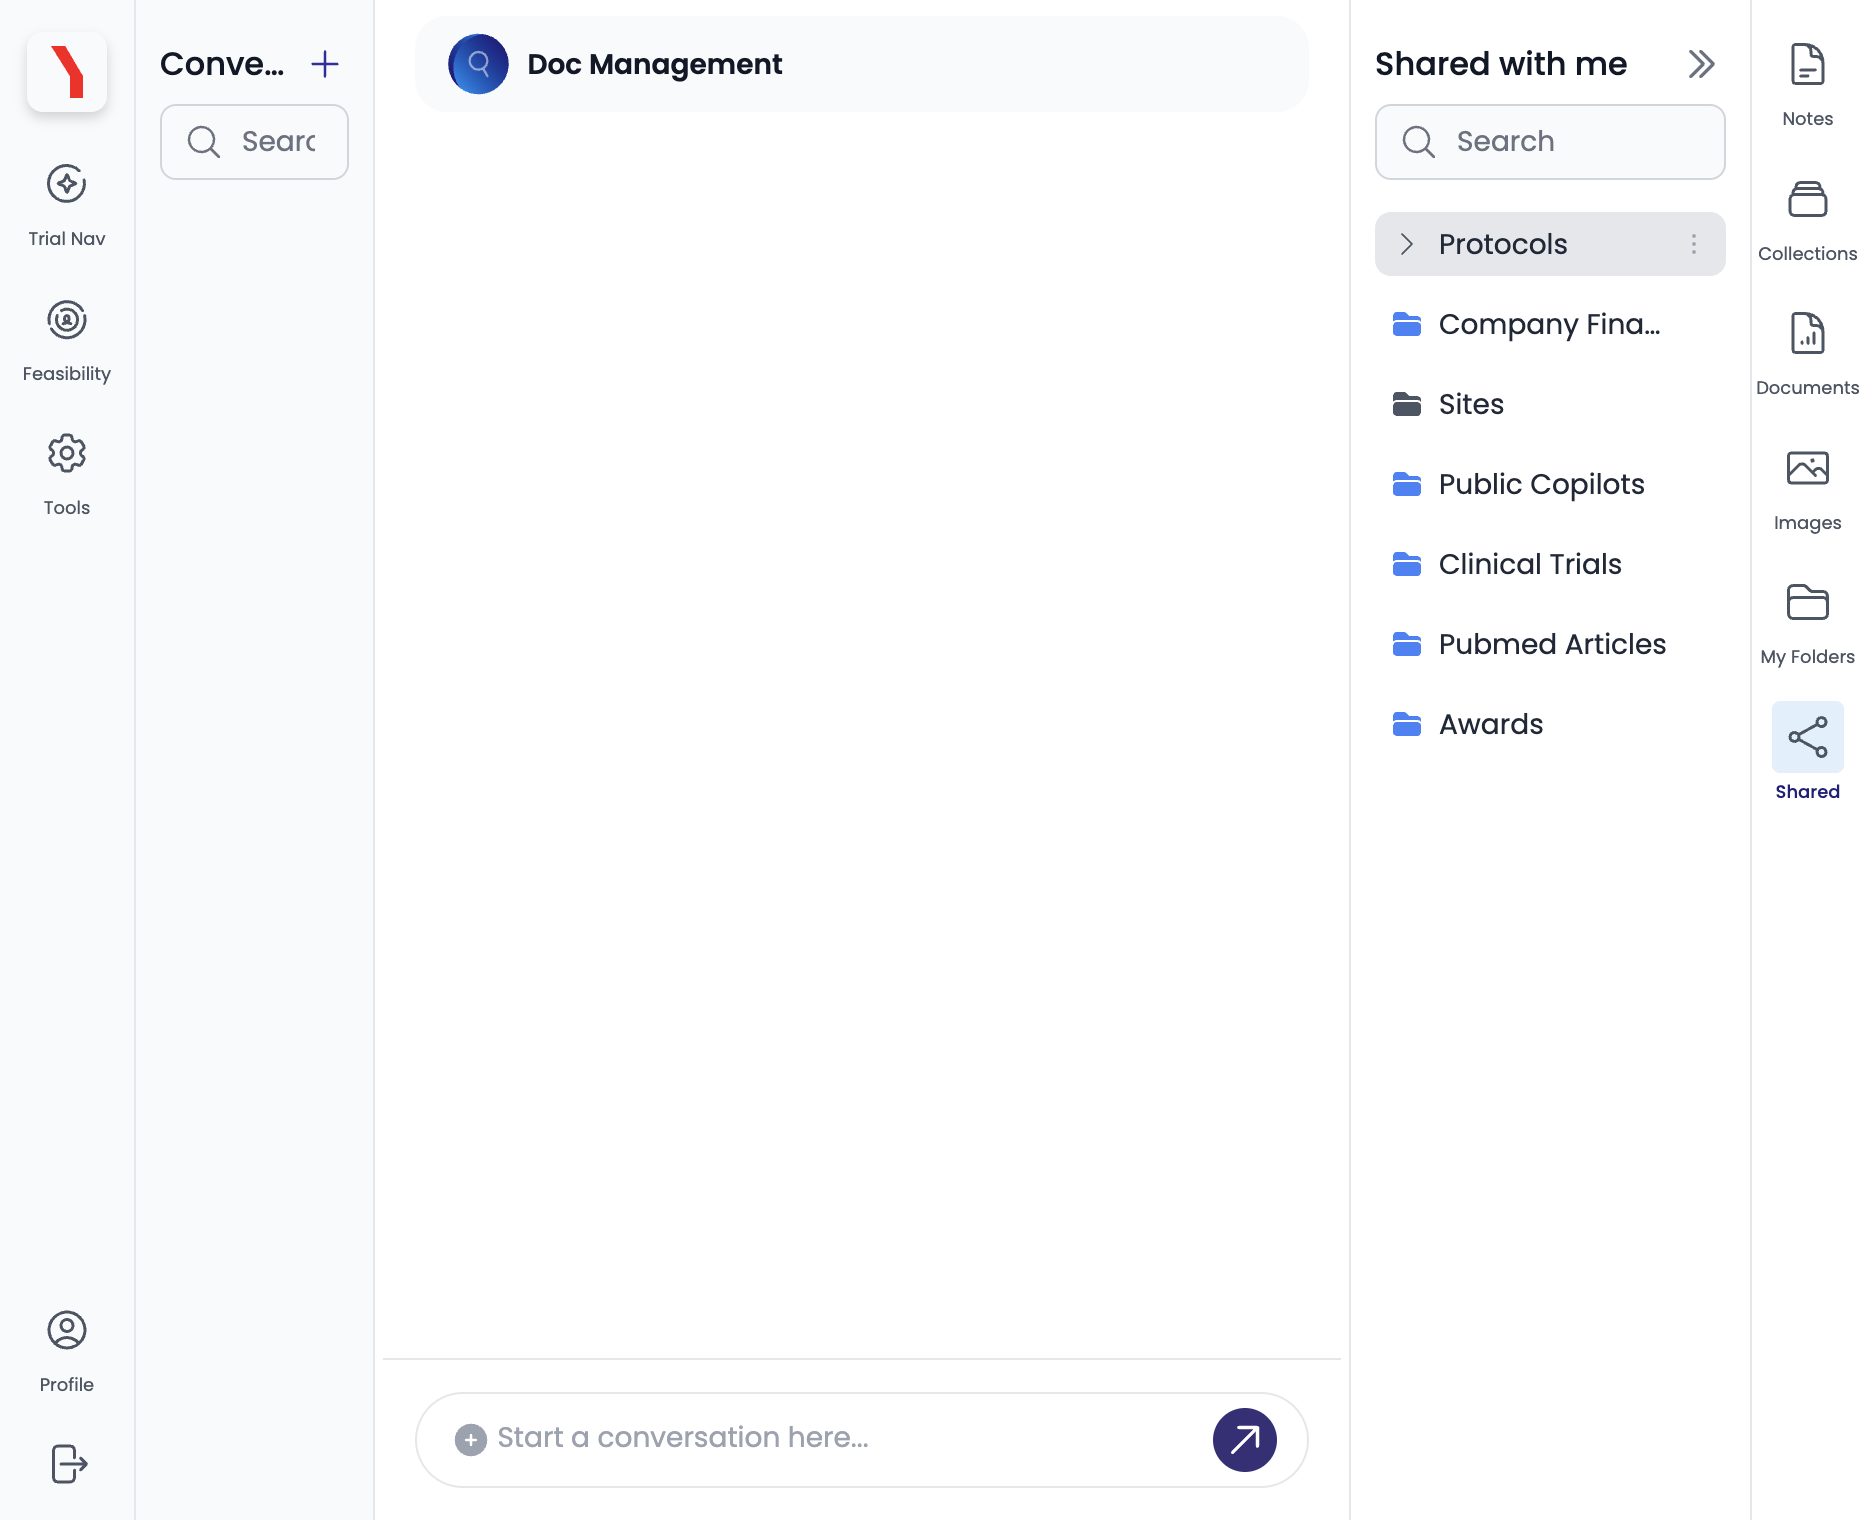The height and width of the screenshot is (1520, 1864).
Task: Open Protocols three-dot options menu
Action: point(1694,244)
